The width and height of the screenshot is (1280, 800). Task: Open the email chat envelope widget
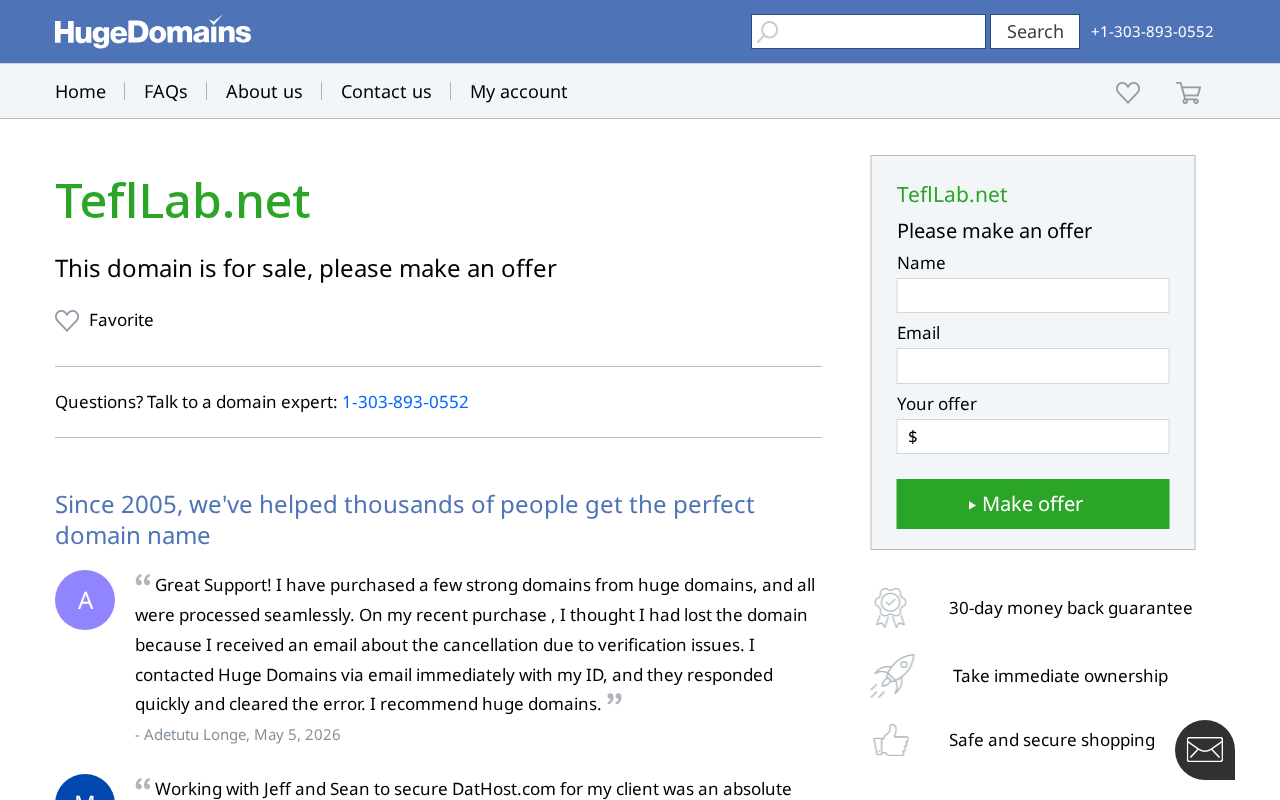[x=1205, y=750]
